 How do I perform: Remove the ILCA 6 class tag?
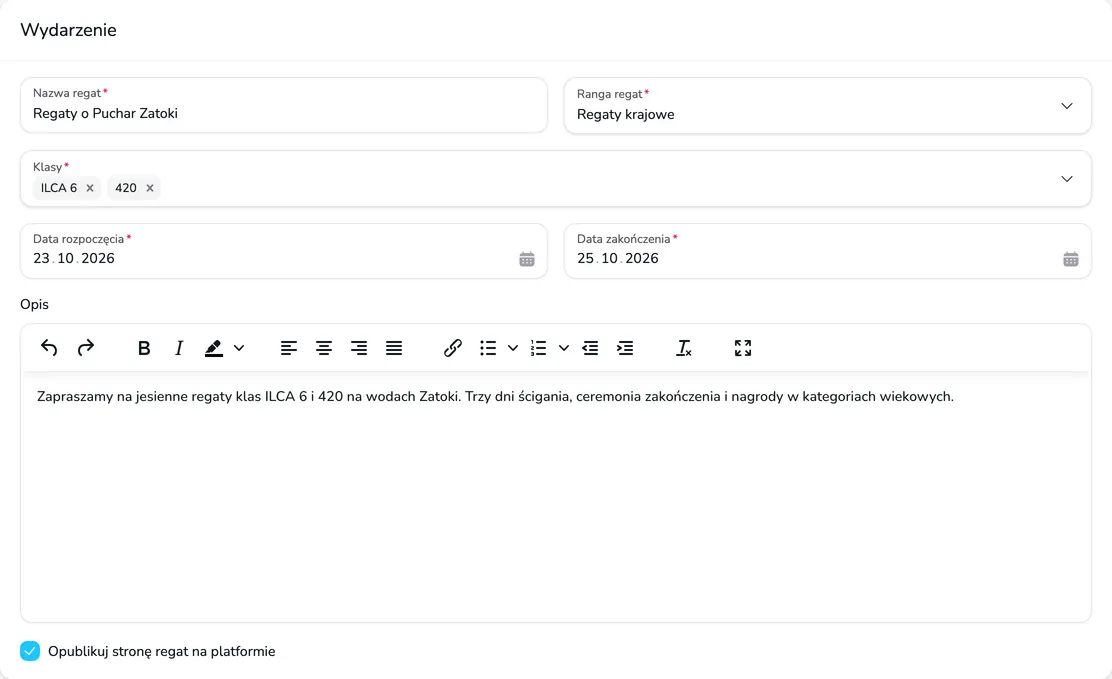(90, 188)
